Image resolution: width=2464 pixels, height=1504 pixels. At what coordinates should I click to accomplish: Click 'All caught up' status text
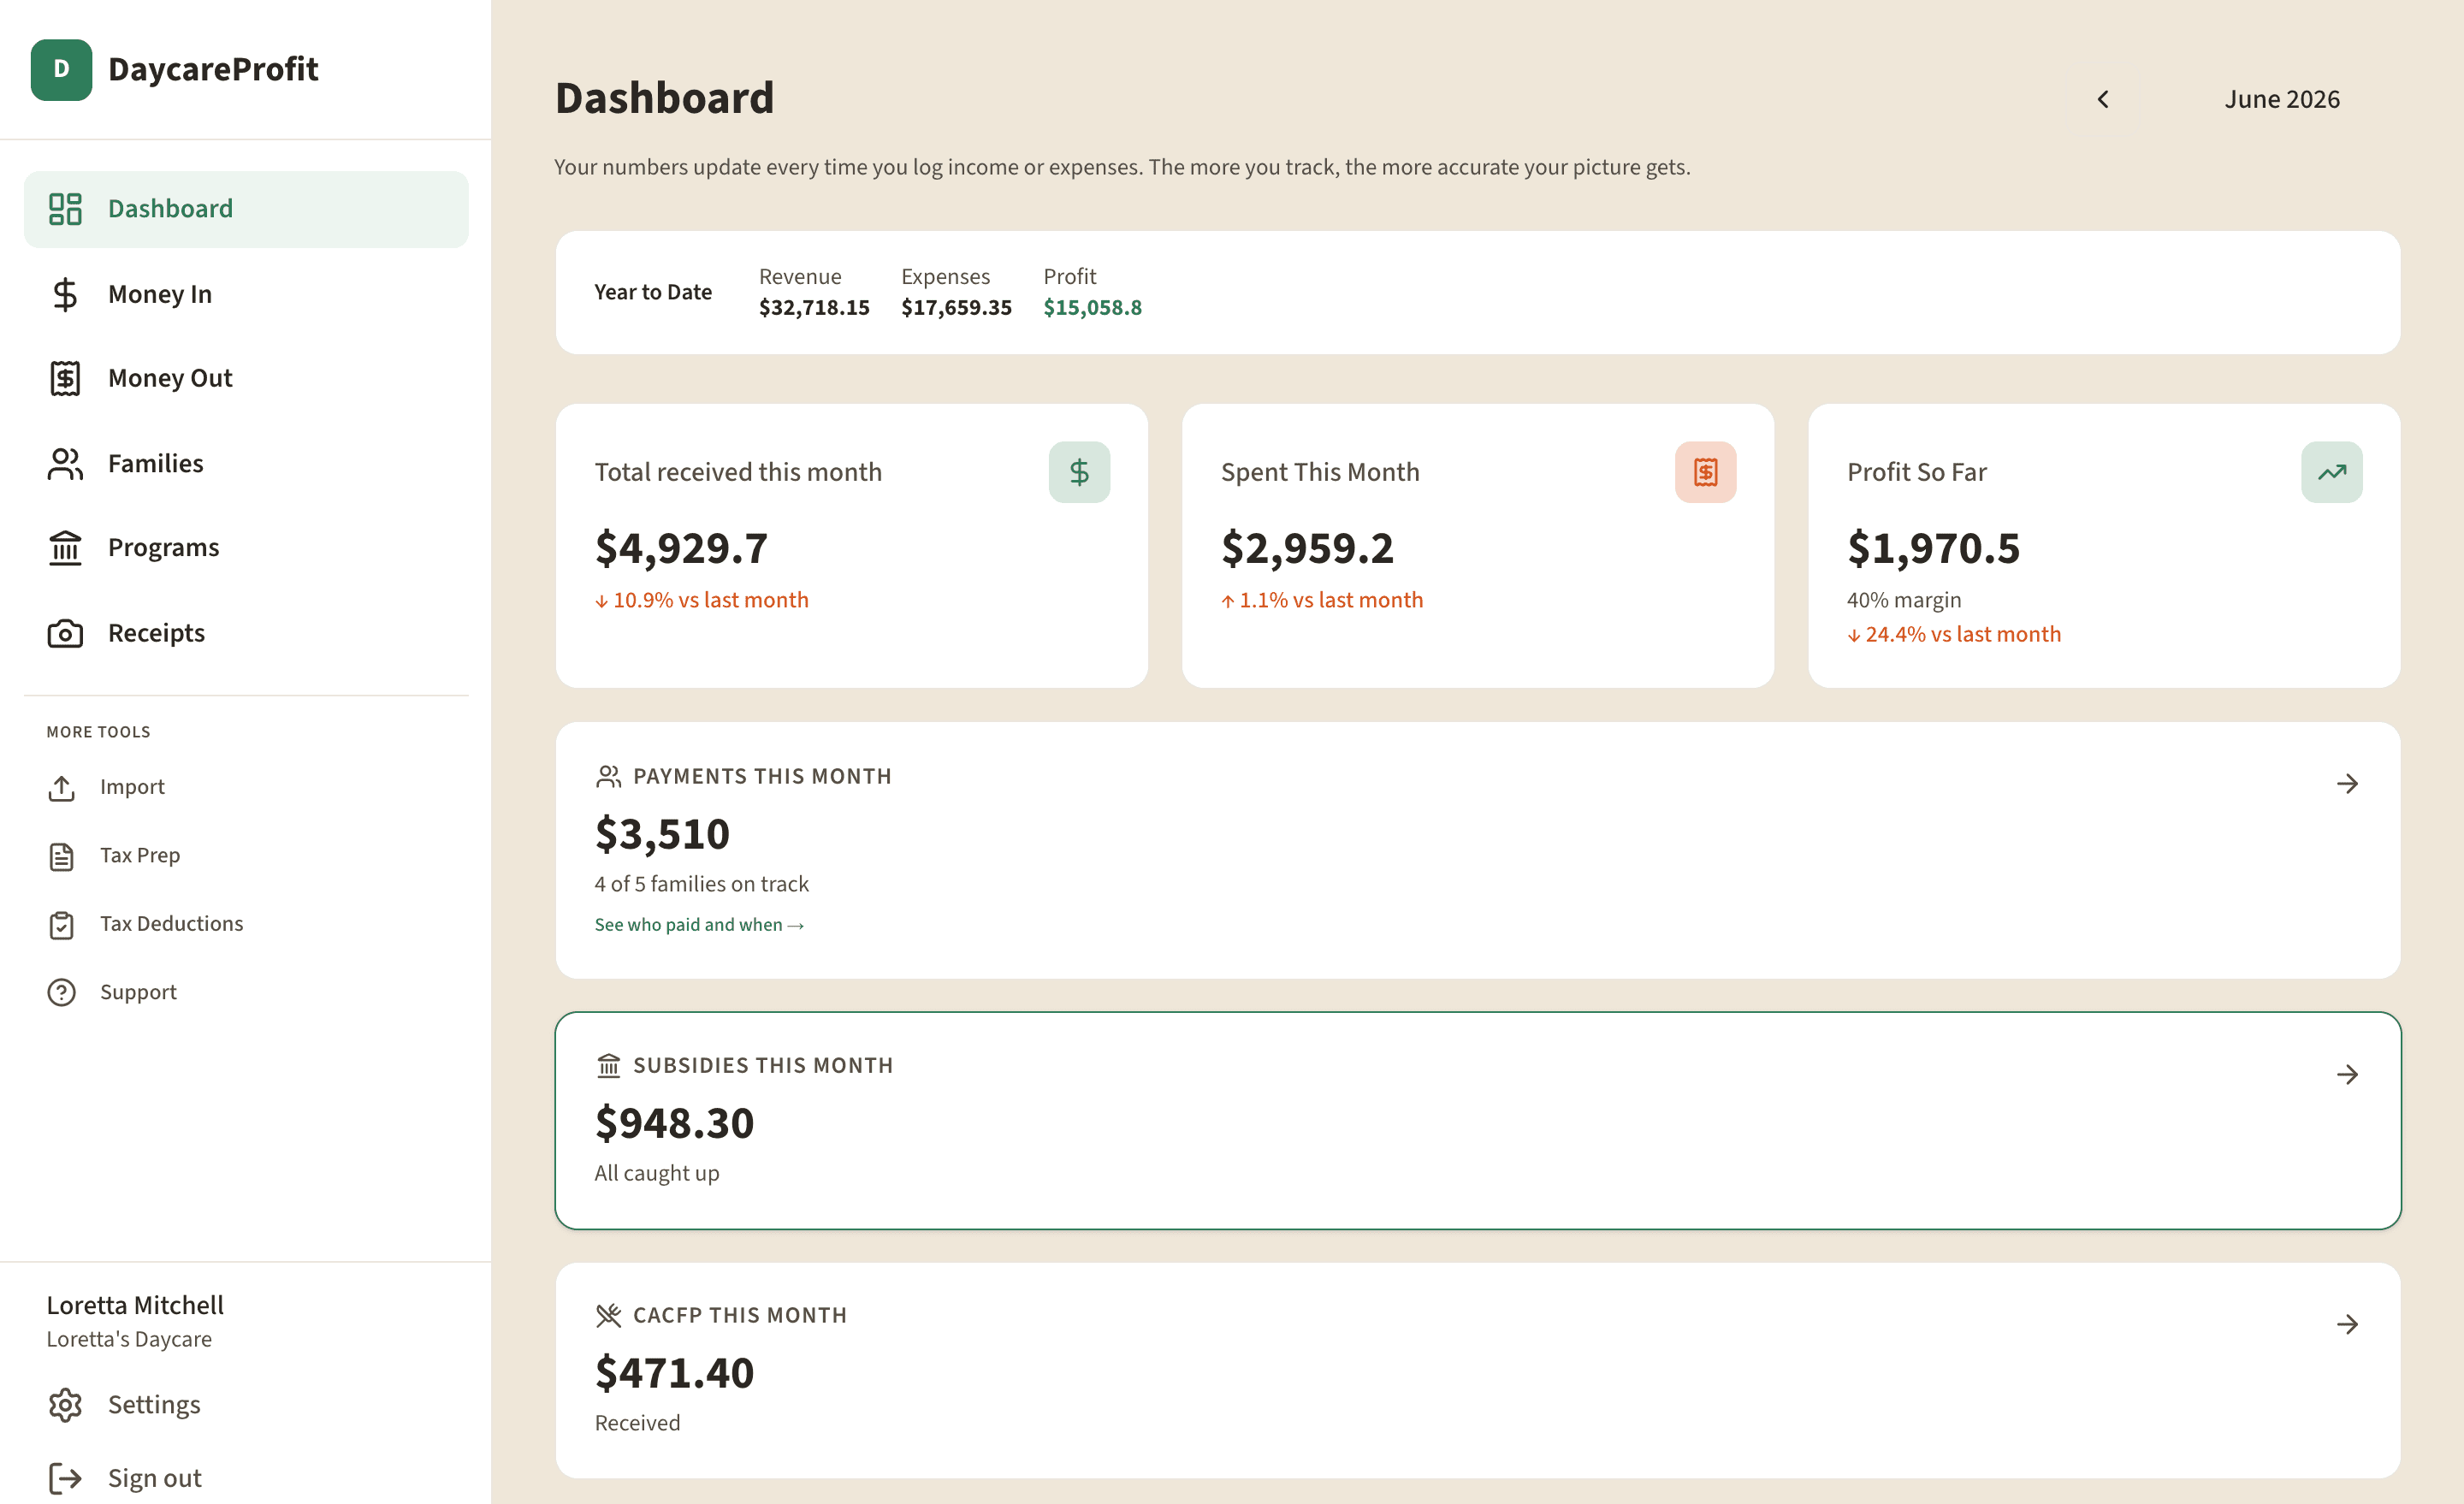pos(657,1173)
